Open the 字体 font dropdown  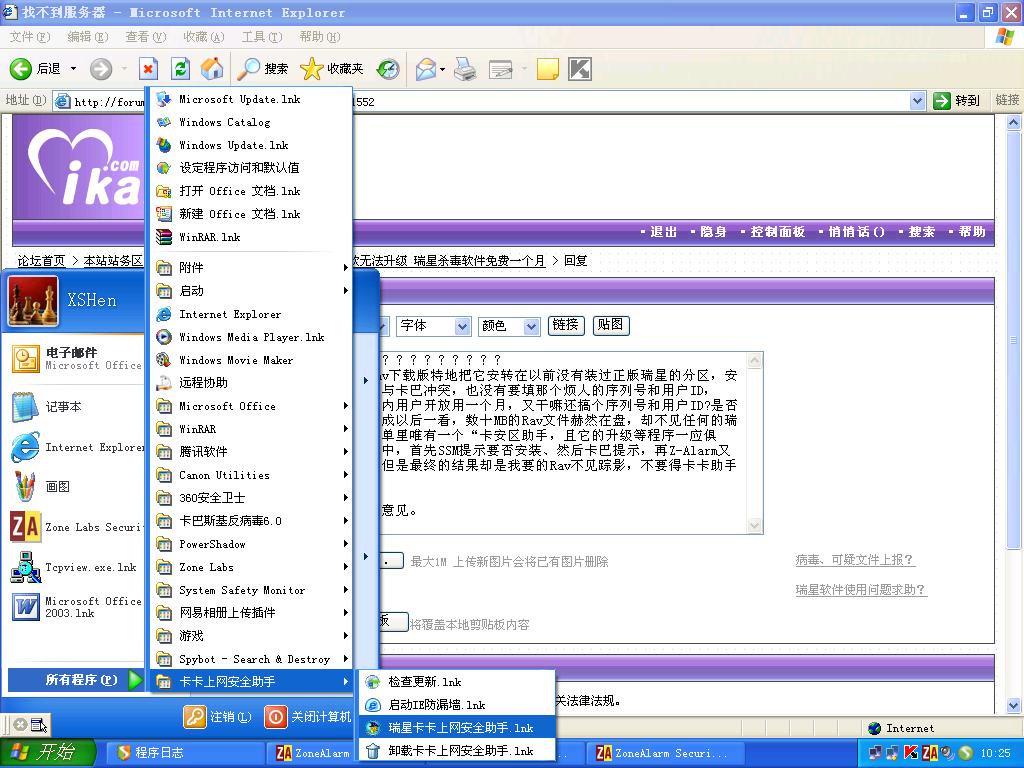pyautogui.click(x=462, y=326)
